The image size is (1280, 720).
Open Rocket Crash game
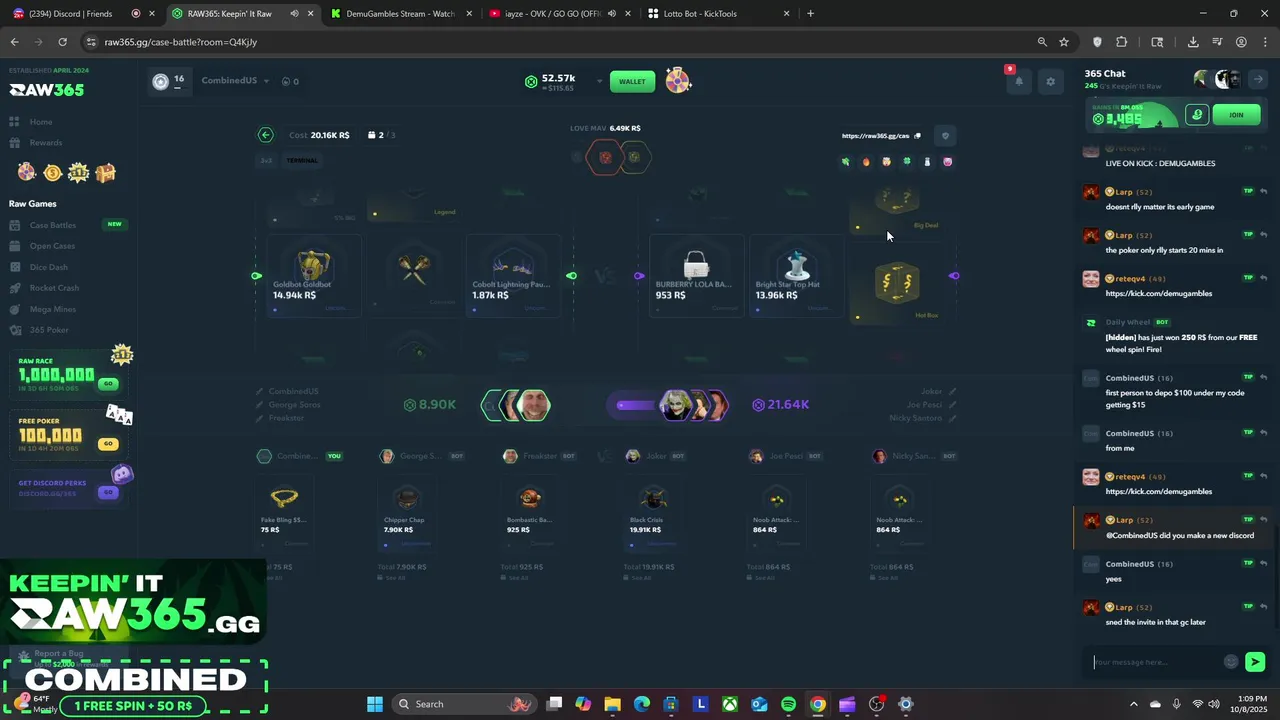coord(54,288)
